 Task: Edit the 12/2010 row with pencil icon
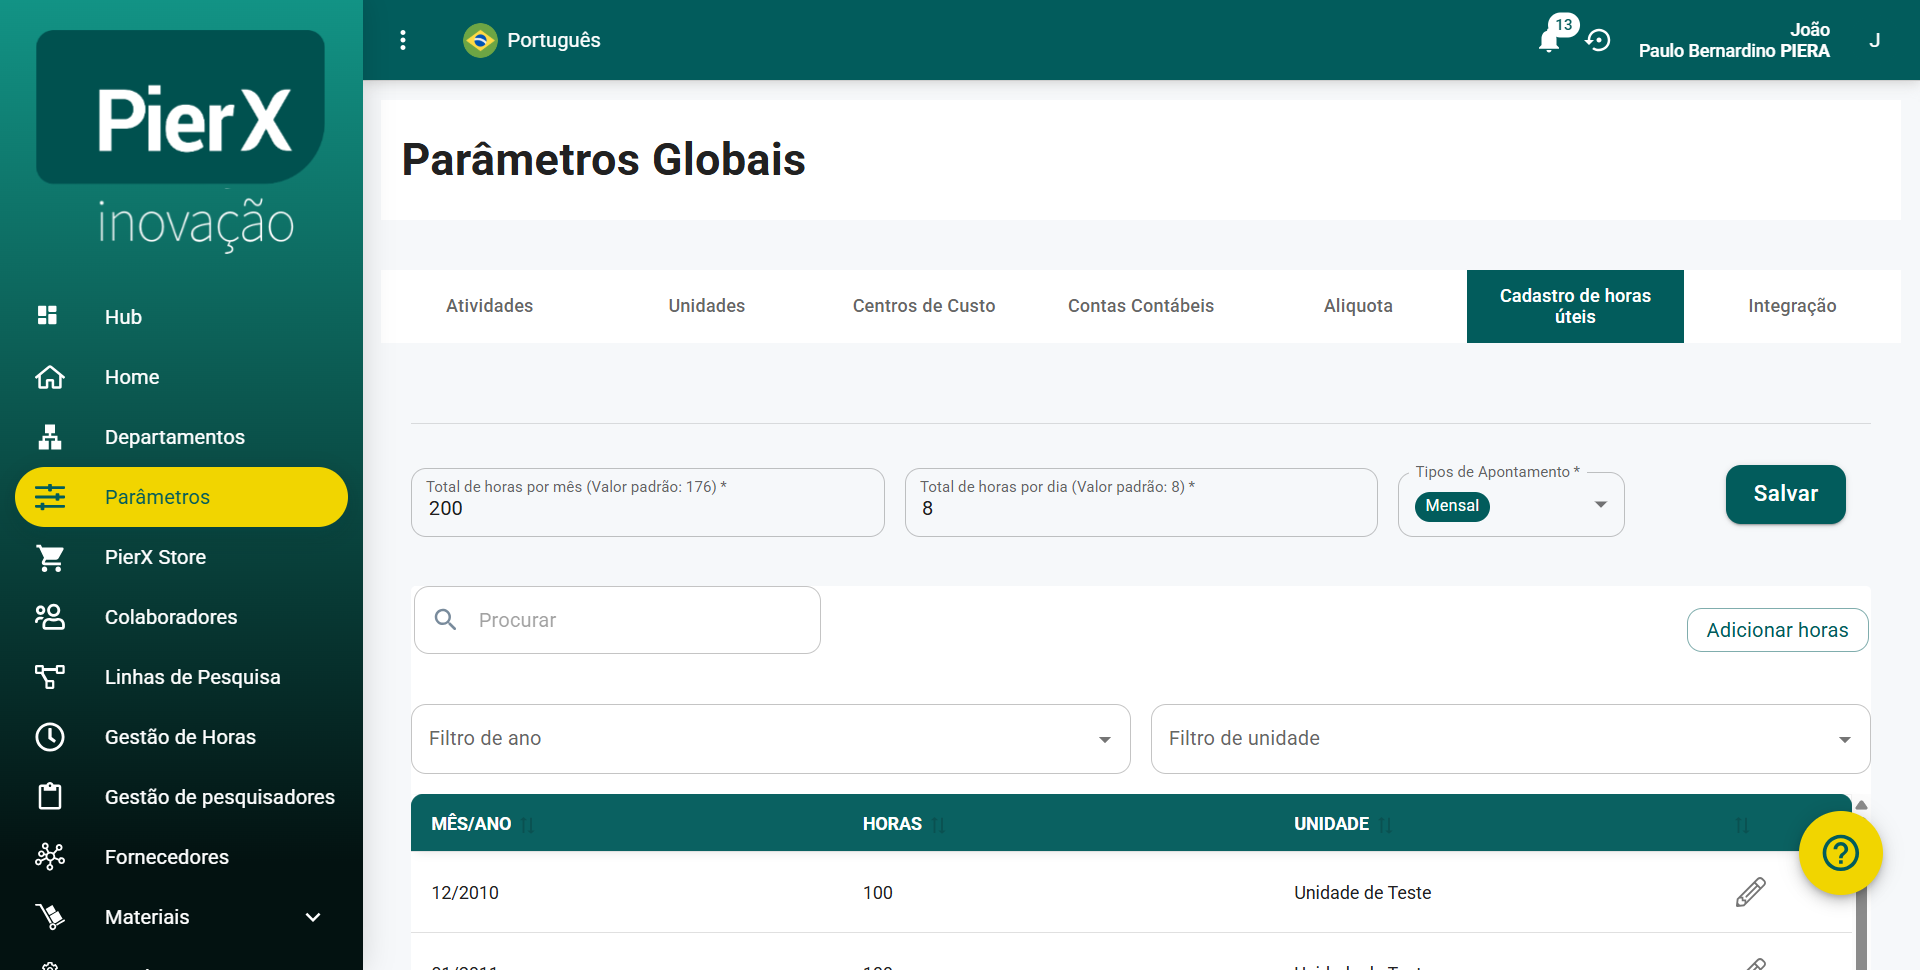click(x=1750, y=892)
